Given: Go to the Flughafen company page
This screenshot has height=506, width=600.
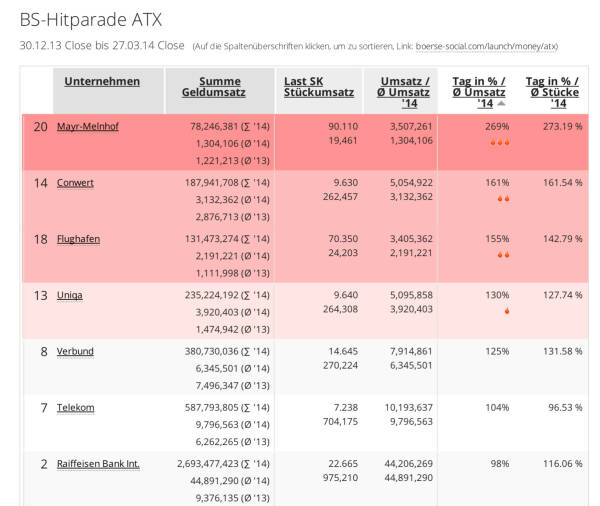Looking at the screenshot, I should (78, 239).
